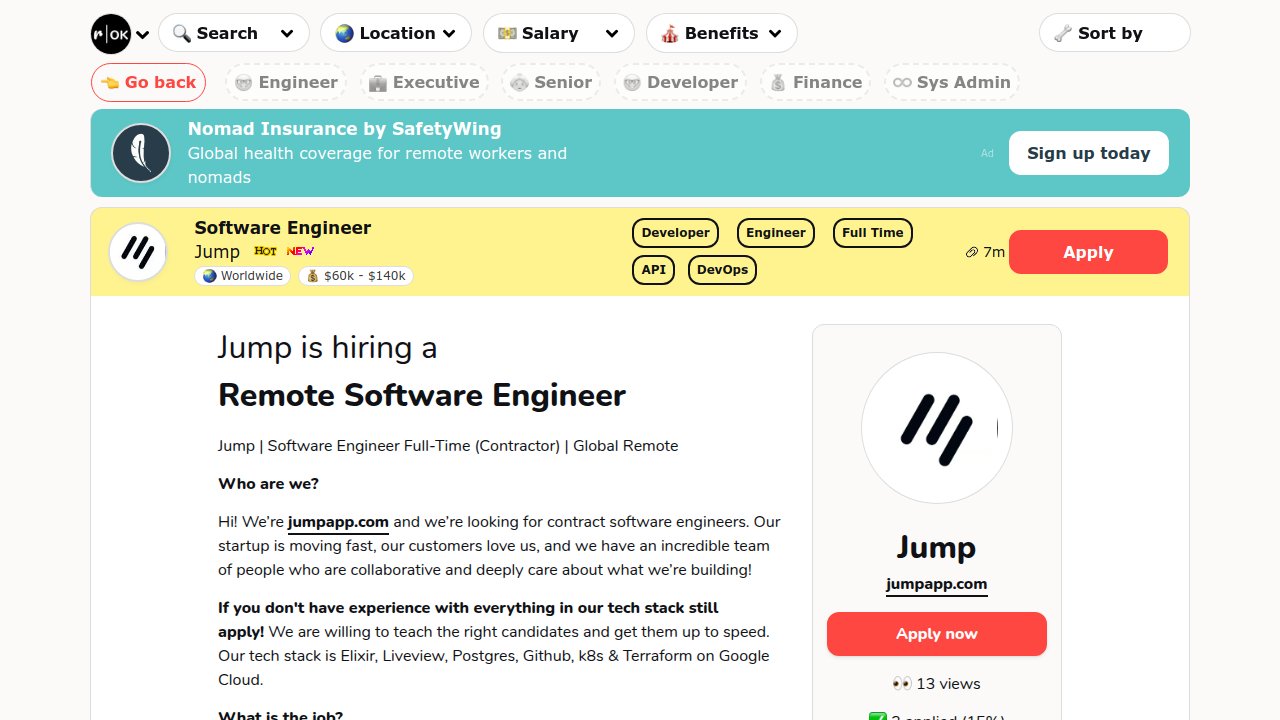Open jumpapp.com link in description

pyautogui.click(x=338, y=522)
